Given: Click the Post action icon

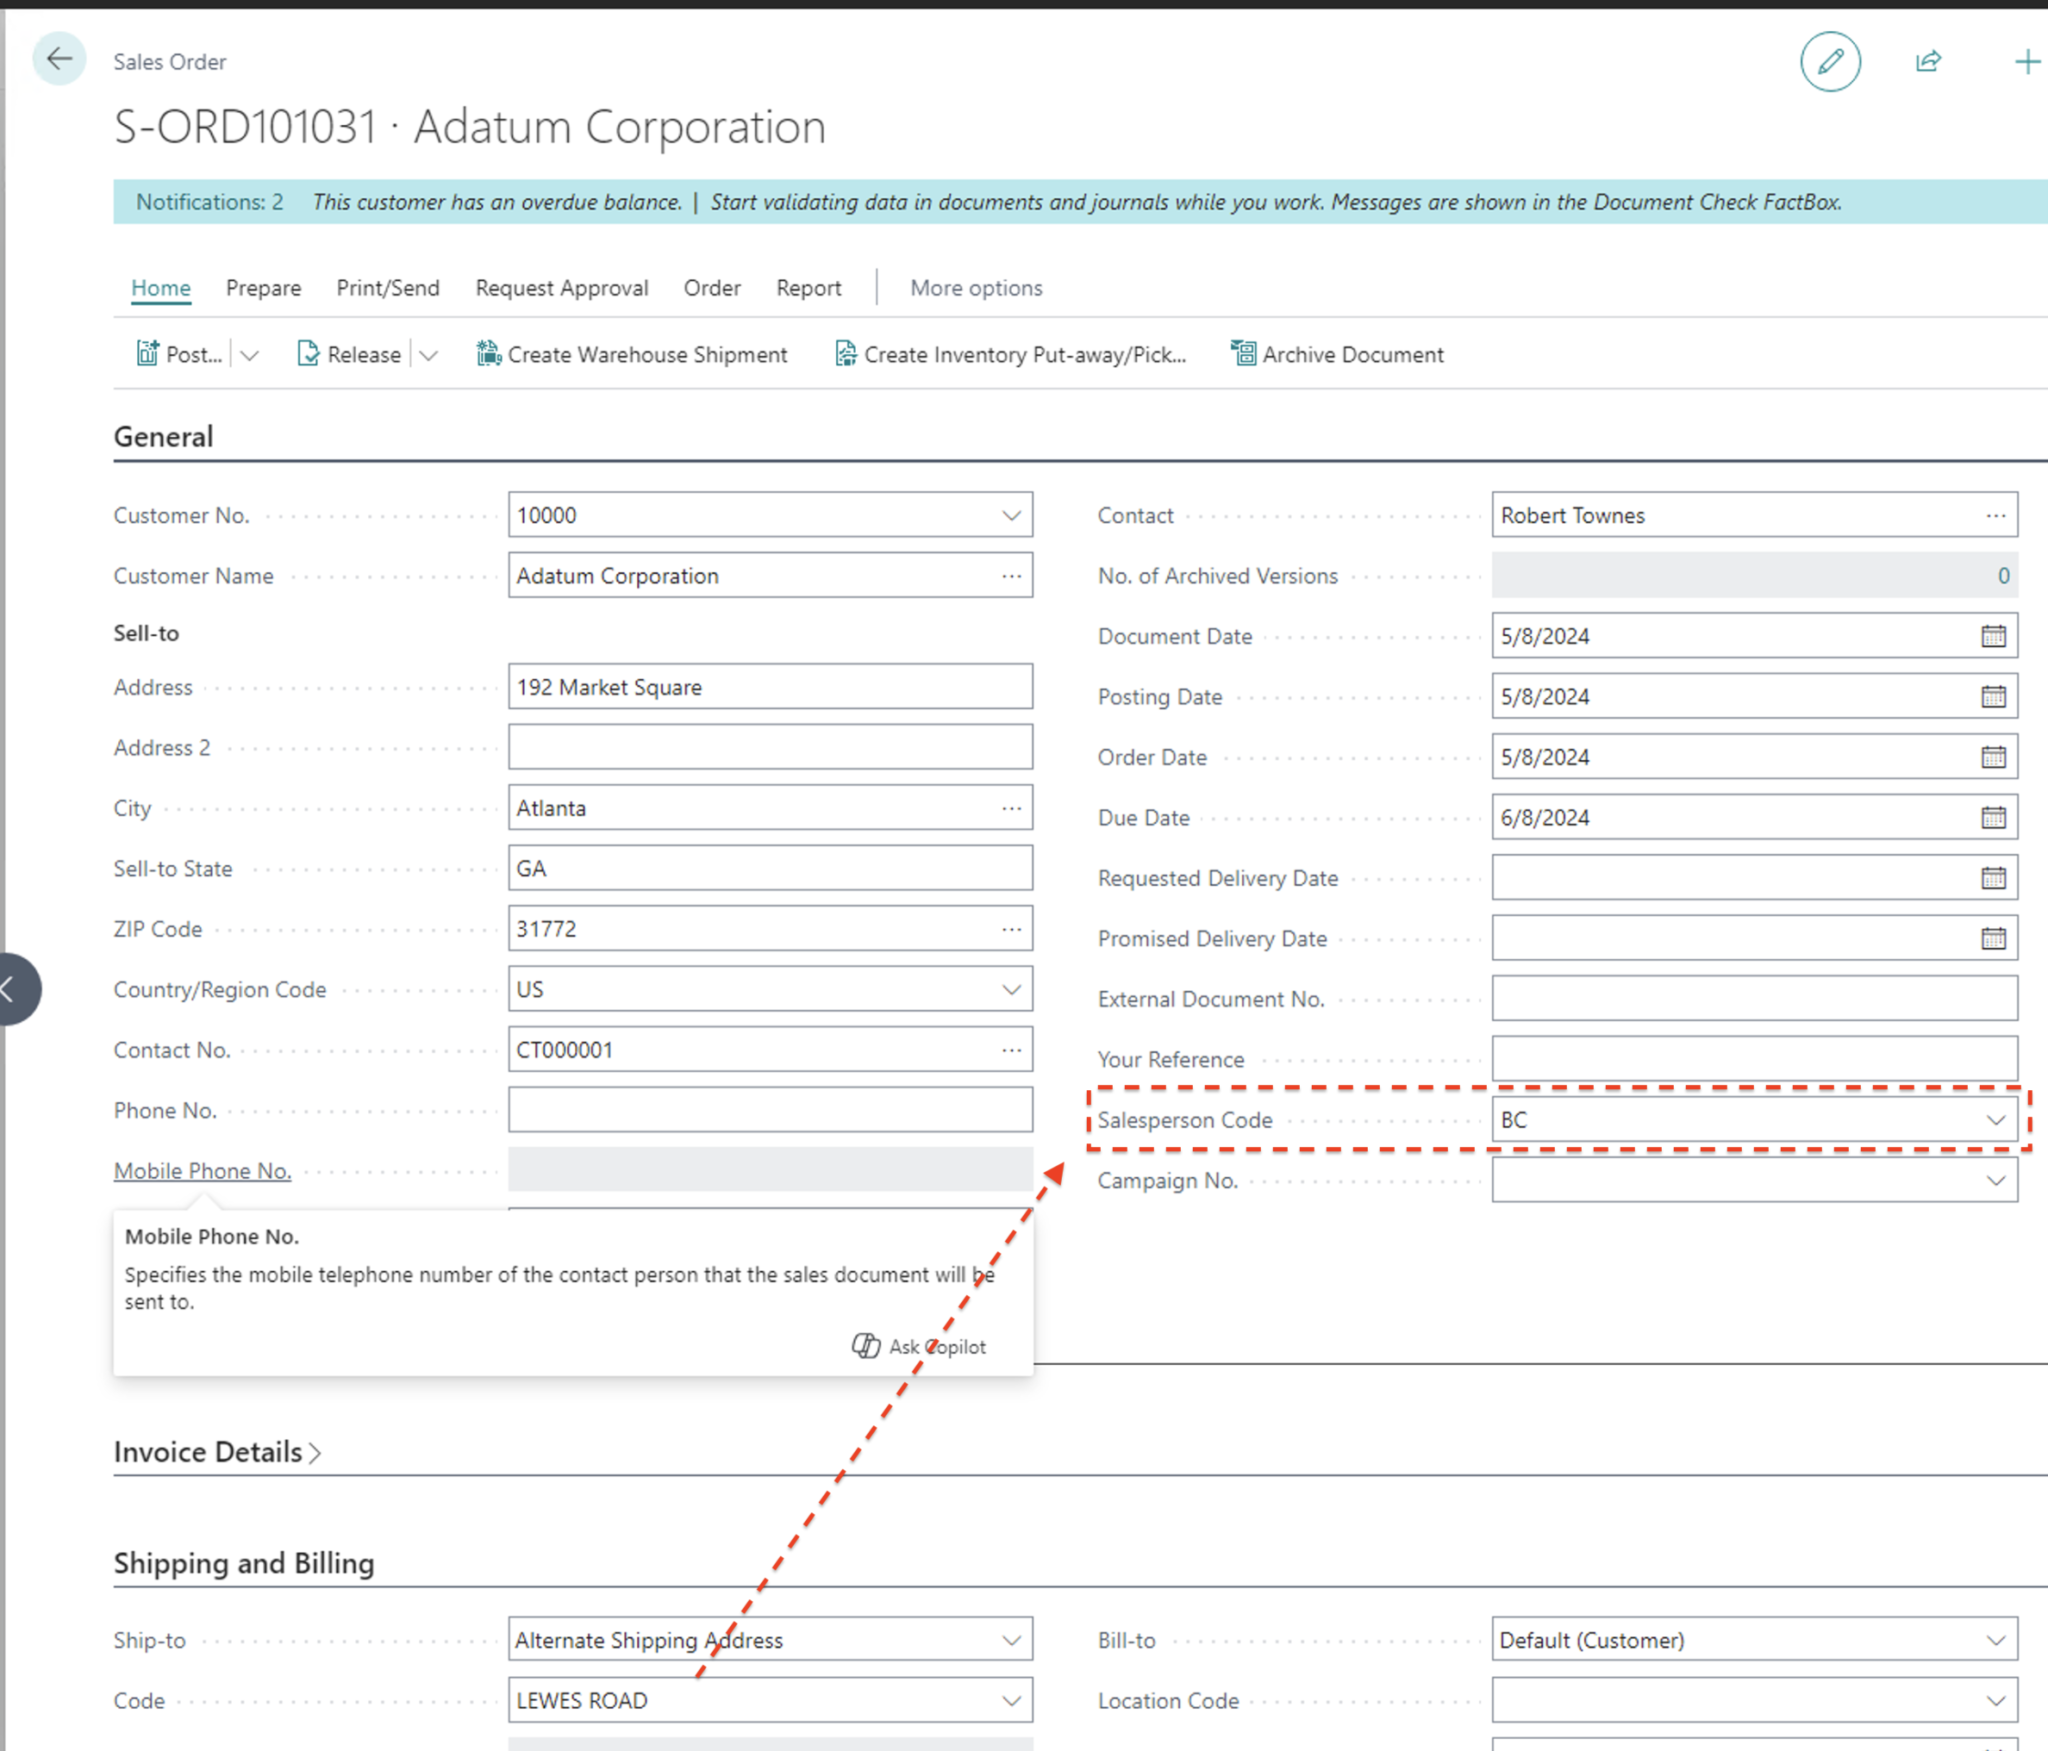Looking at the screenshot, I should tap(148, 354).
